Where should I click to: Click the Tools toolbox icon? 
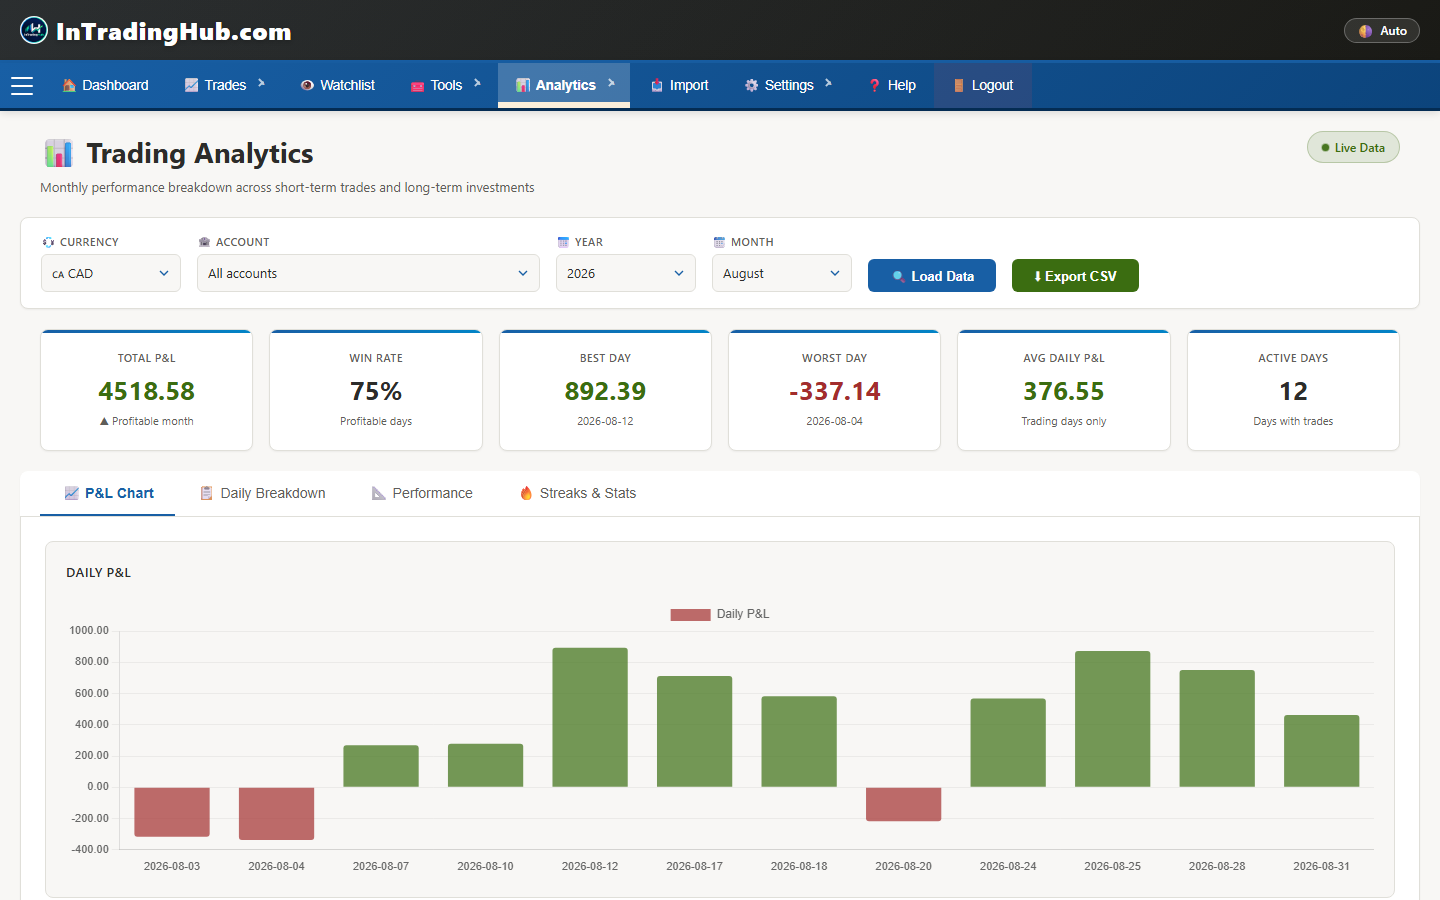point(417,86)
